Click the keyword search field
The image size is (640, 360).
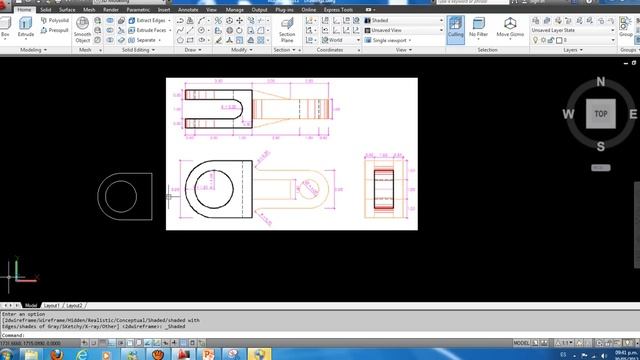point(473,2)
